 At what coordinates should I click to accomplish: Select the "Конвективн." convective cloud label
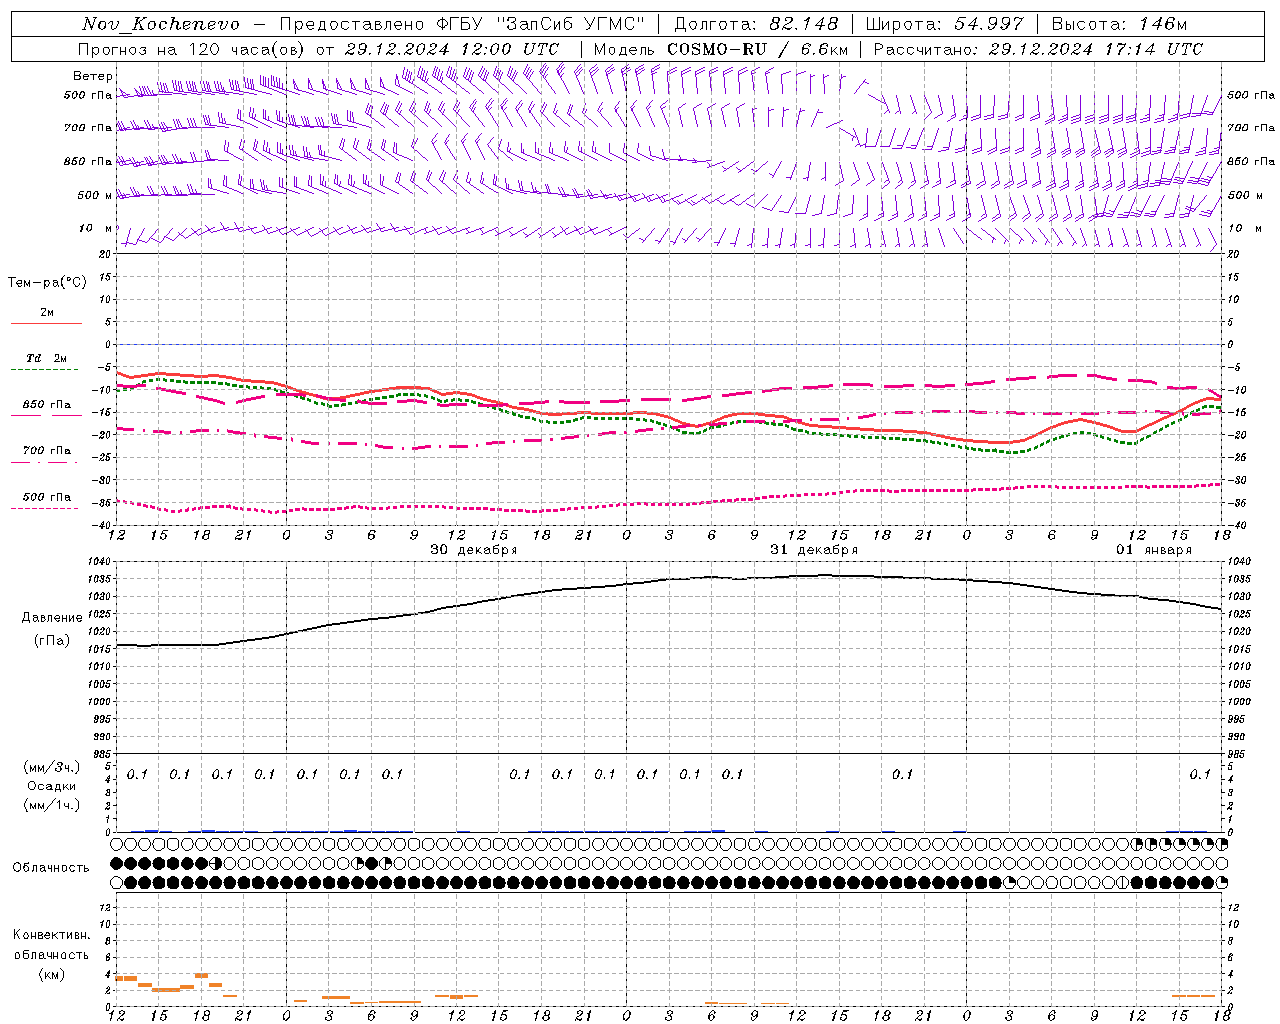pyautogui.click(x=51, y=935)
